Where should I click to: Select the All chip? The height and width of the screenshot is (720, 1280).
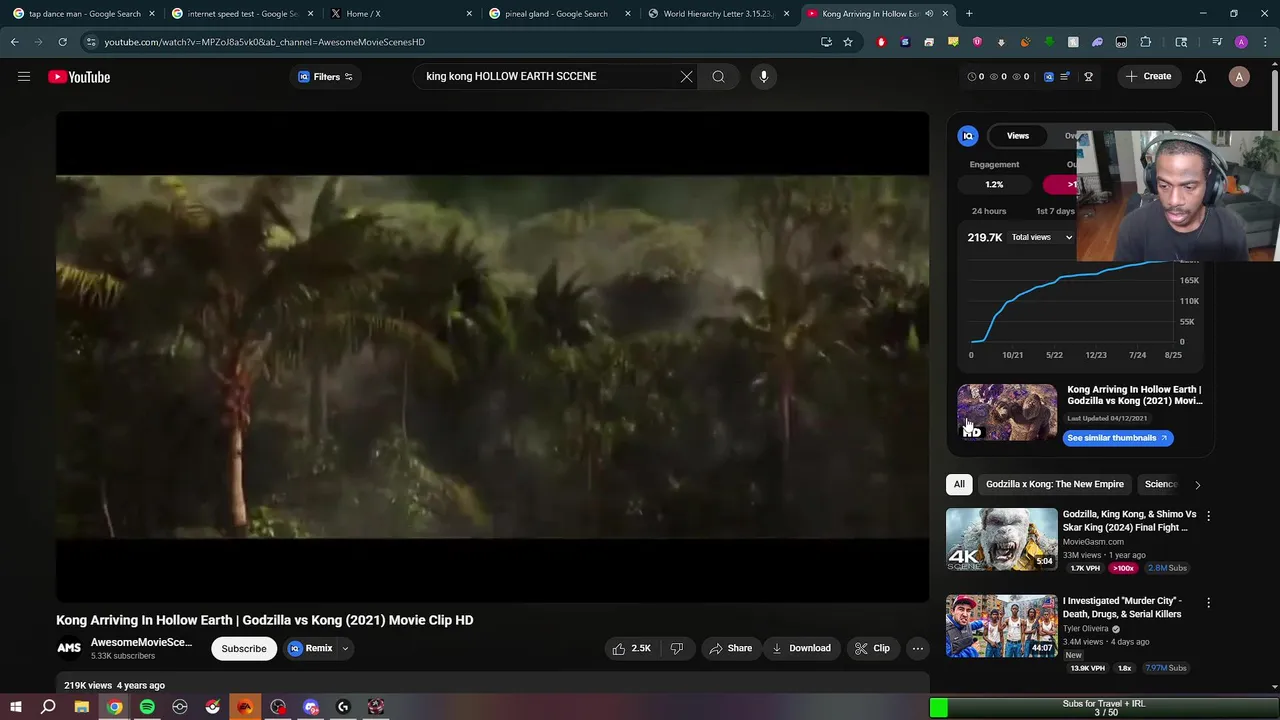point(959,484)
